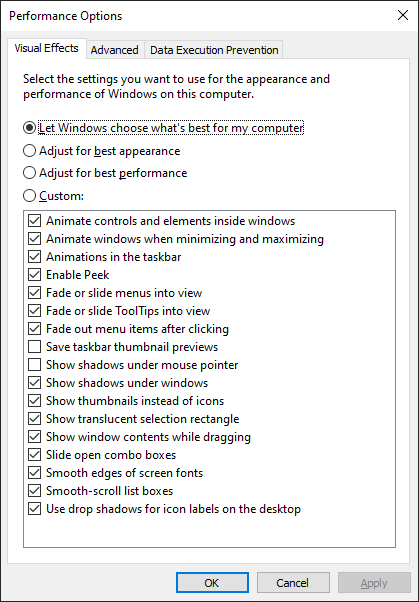Click the OK button

click(x=212, y=583)
